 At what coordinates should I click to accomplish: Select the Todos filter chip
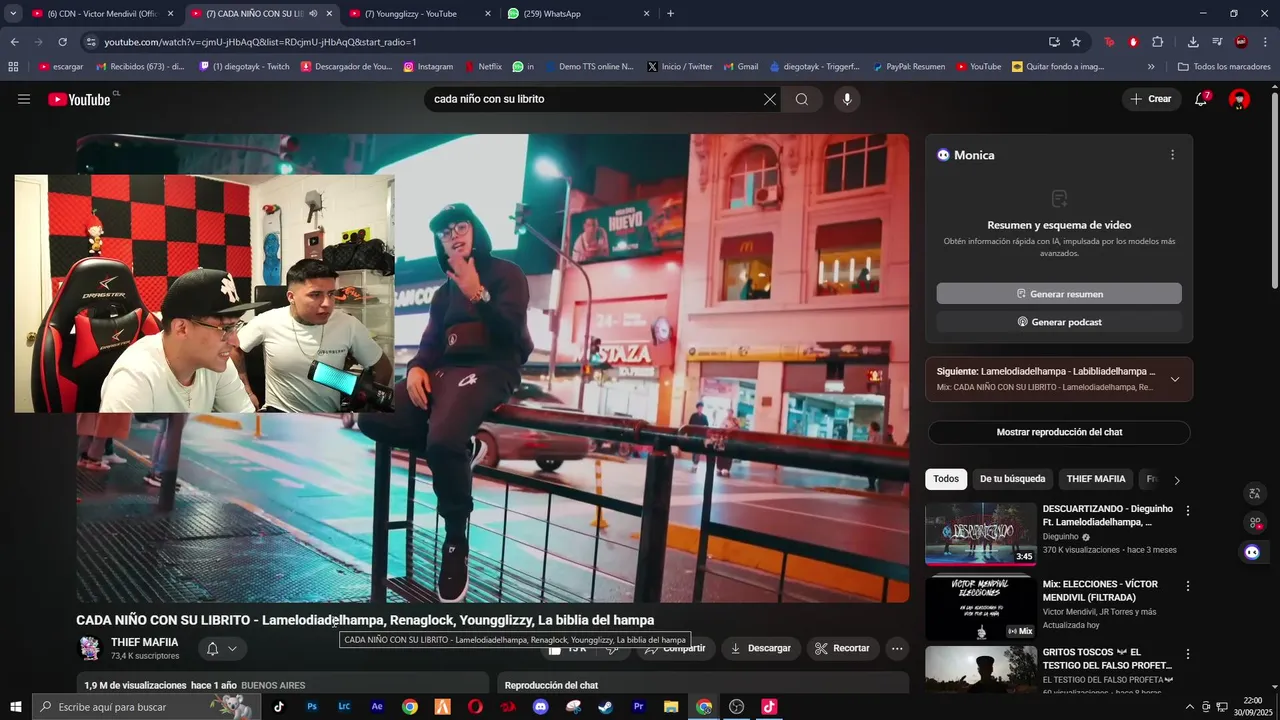(946, 479)
